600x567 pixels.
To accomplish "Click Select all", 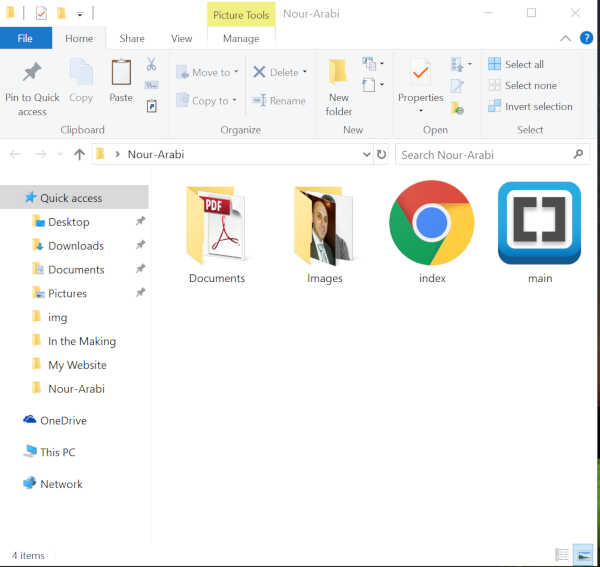I will tap(516, 64).
